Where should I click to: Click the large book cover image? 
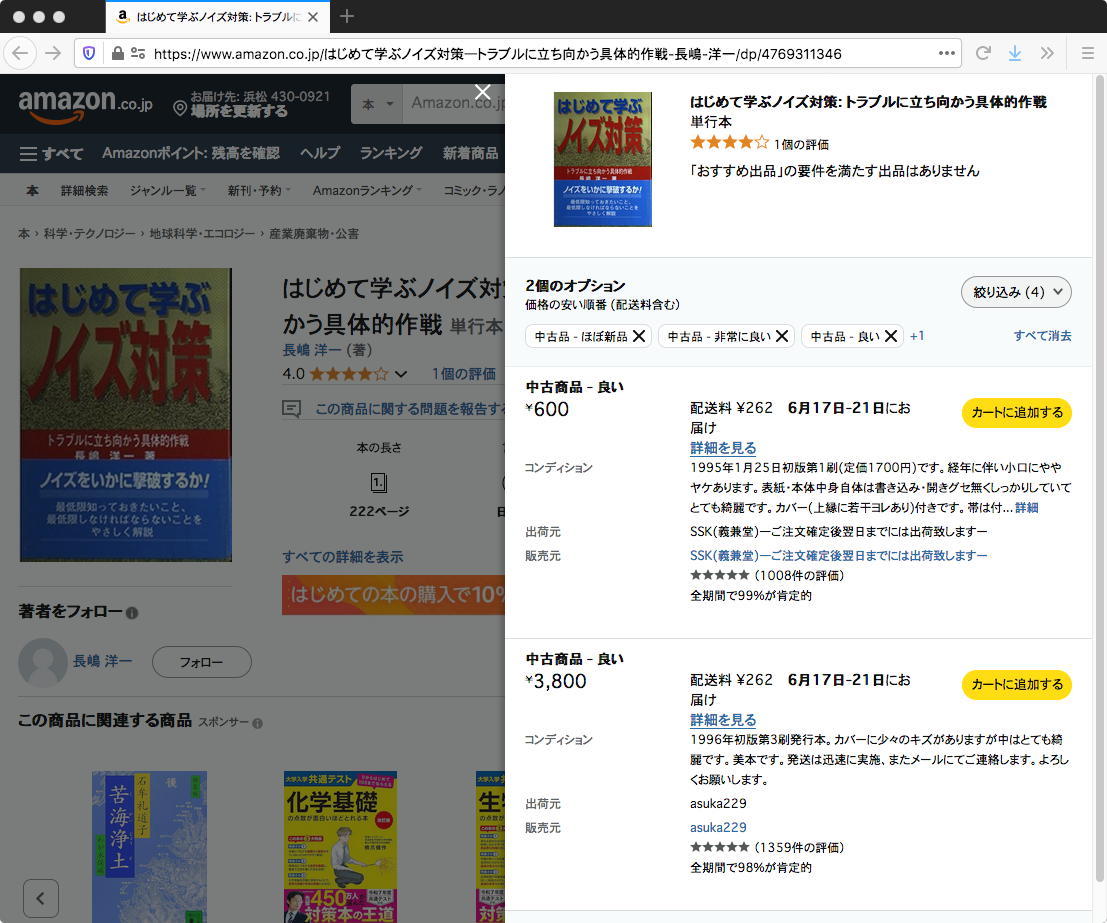[x=126, y=415]
